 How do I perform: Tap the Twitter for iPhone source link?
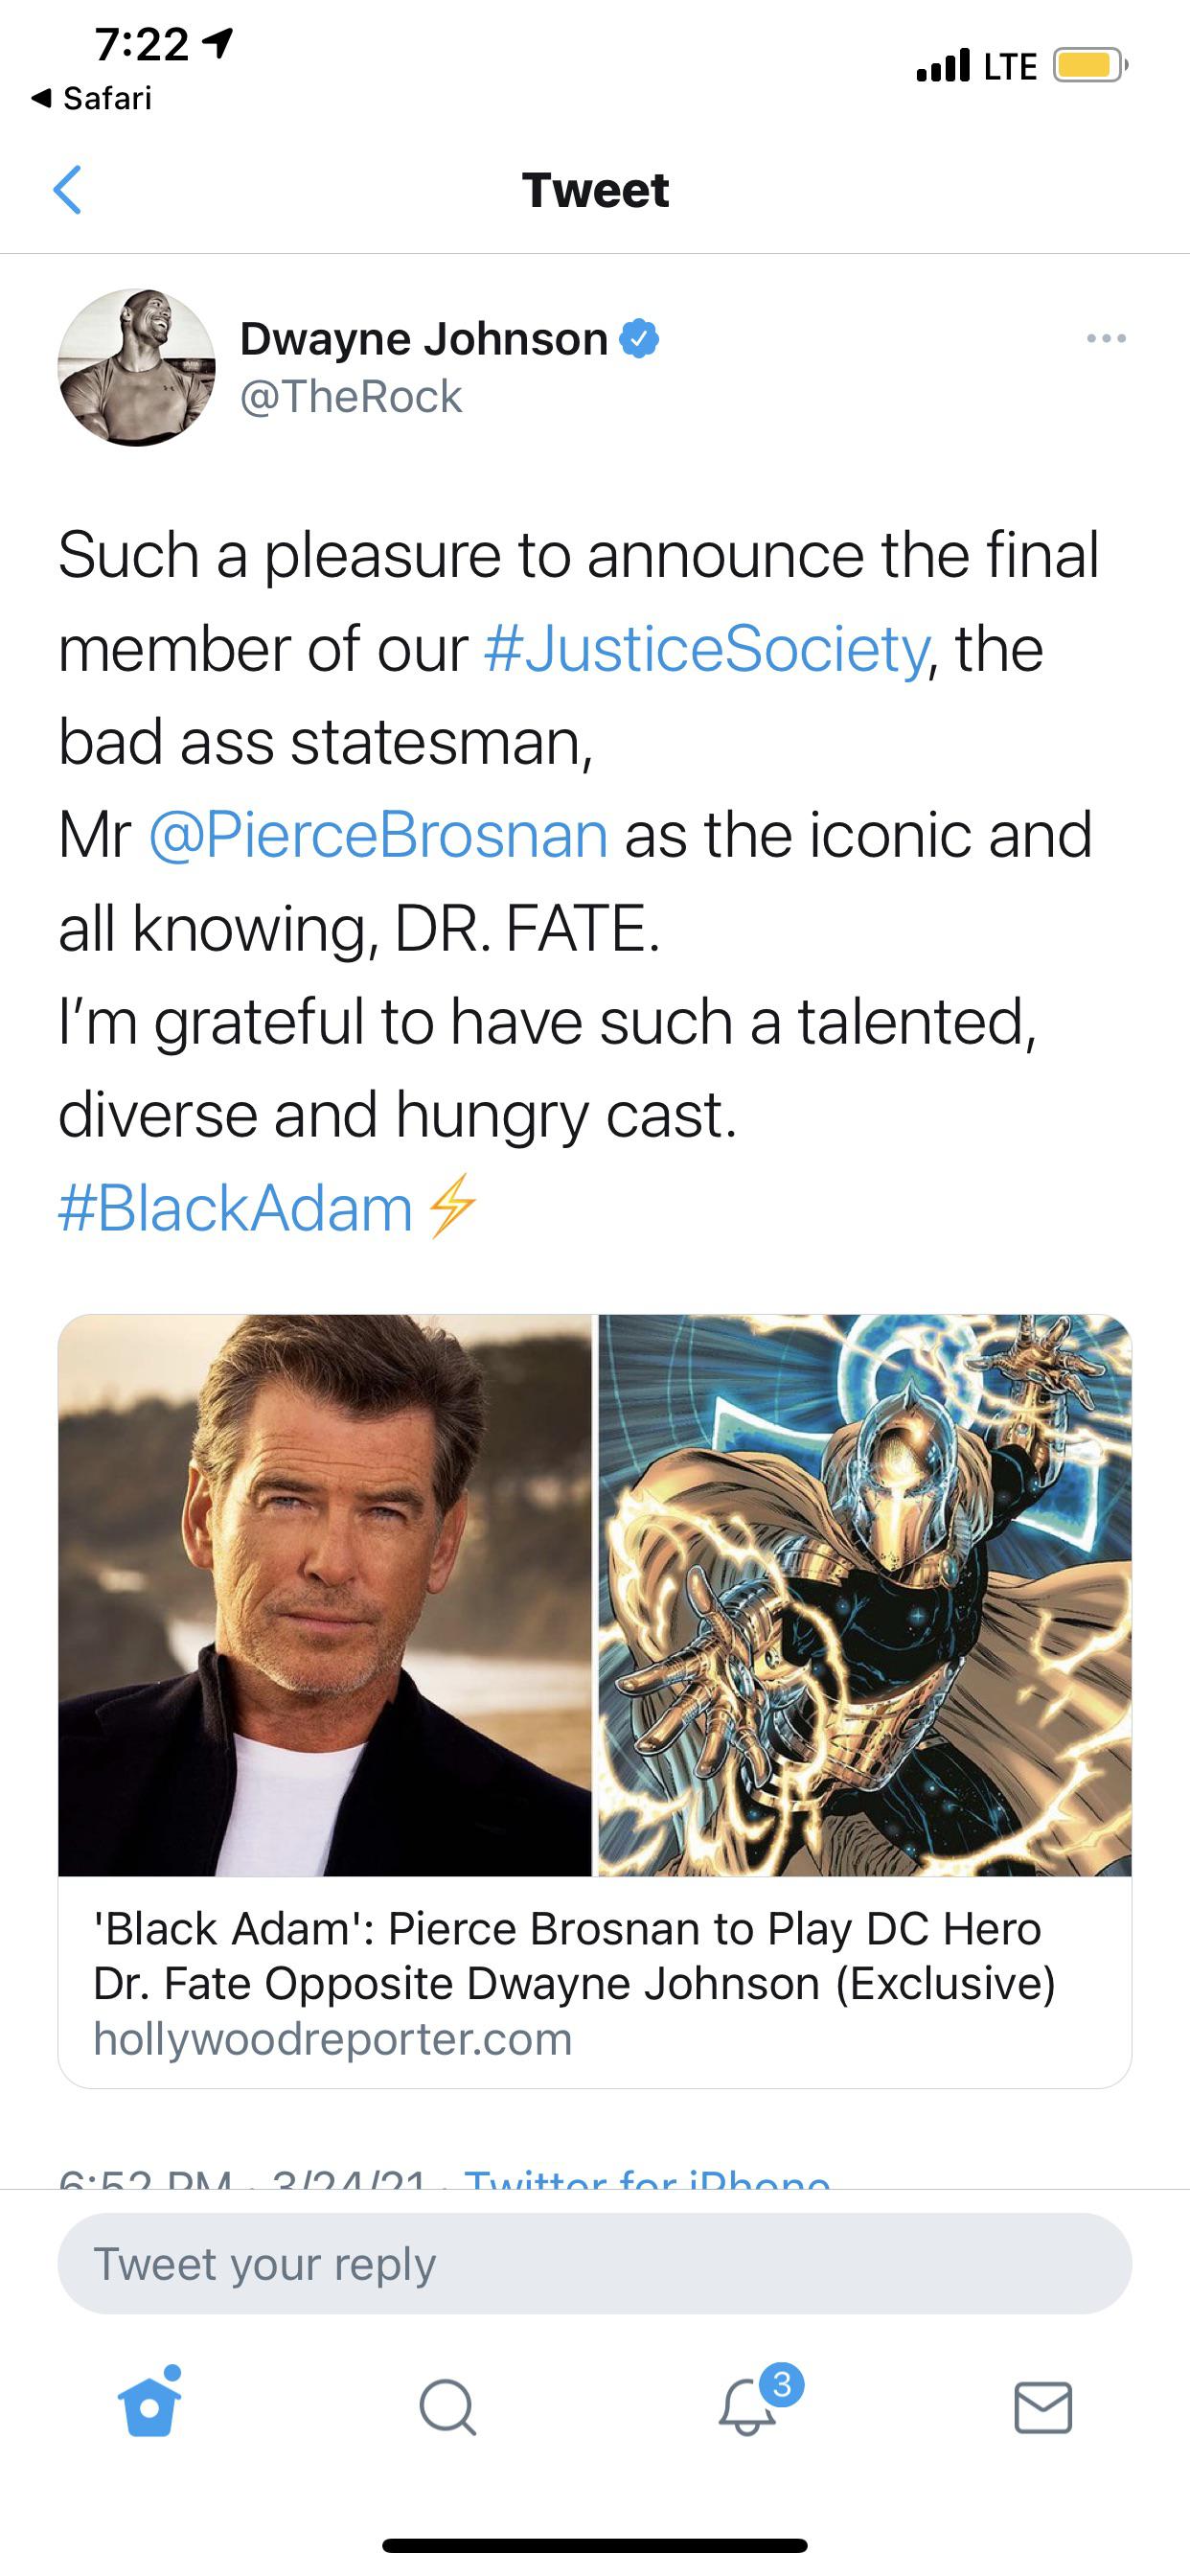(647, 2176)
